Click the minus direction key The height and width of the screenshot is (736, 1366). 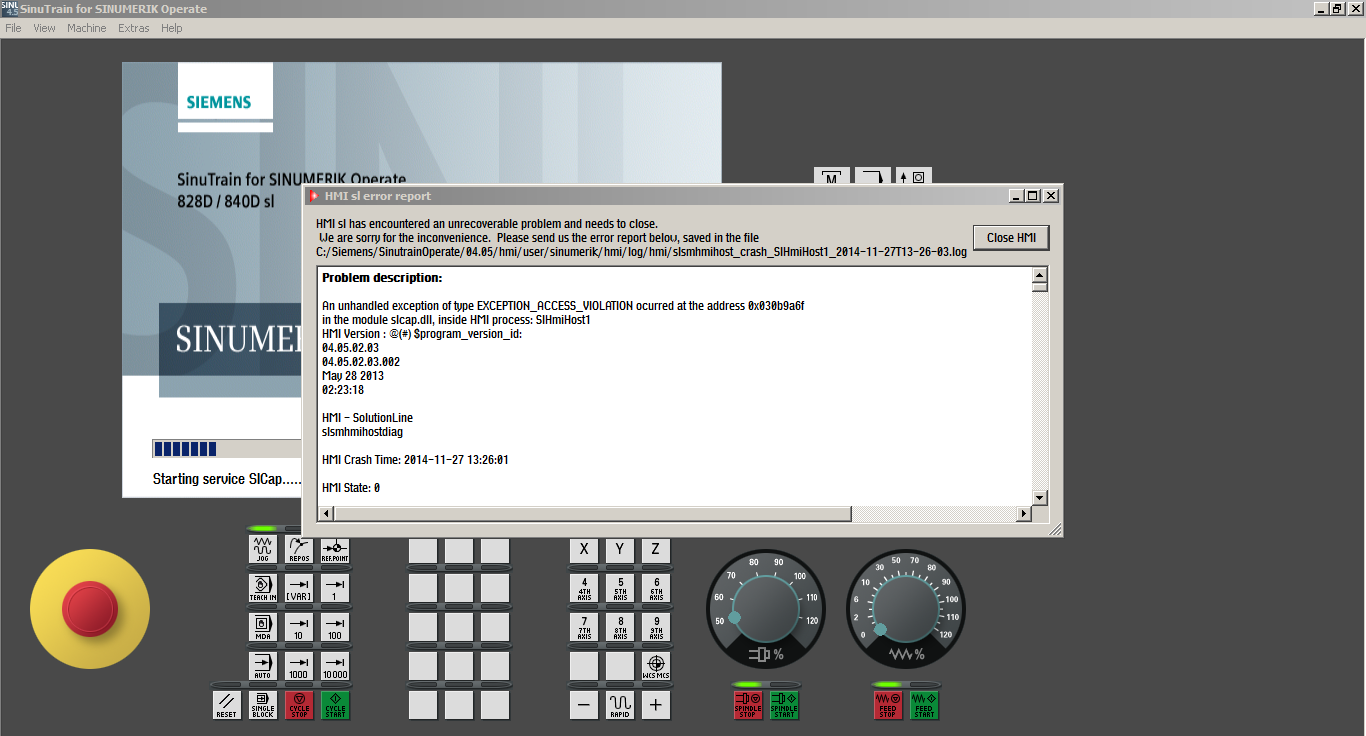584,705
